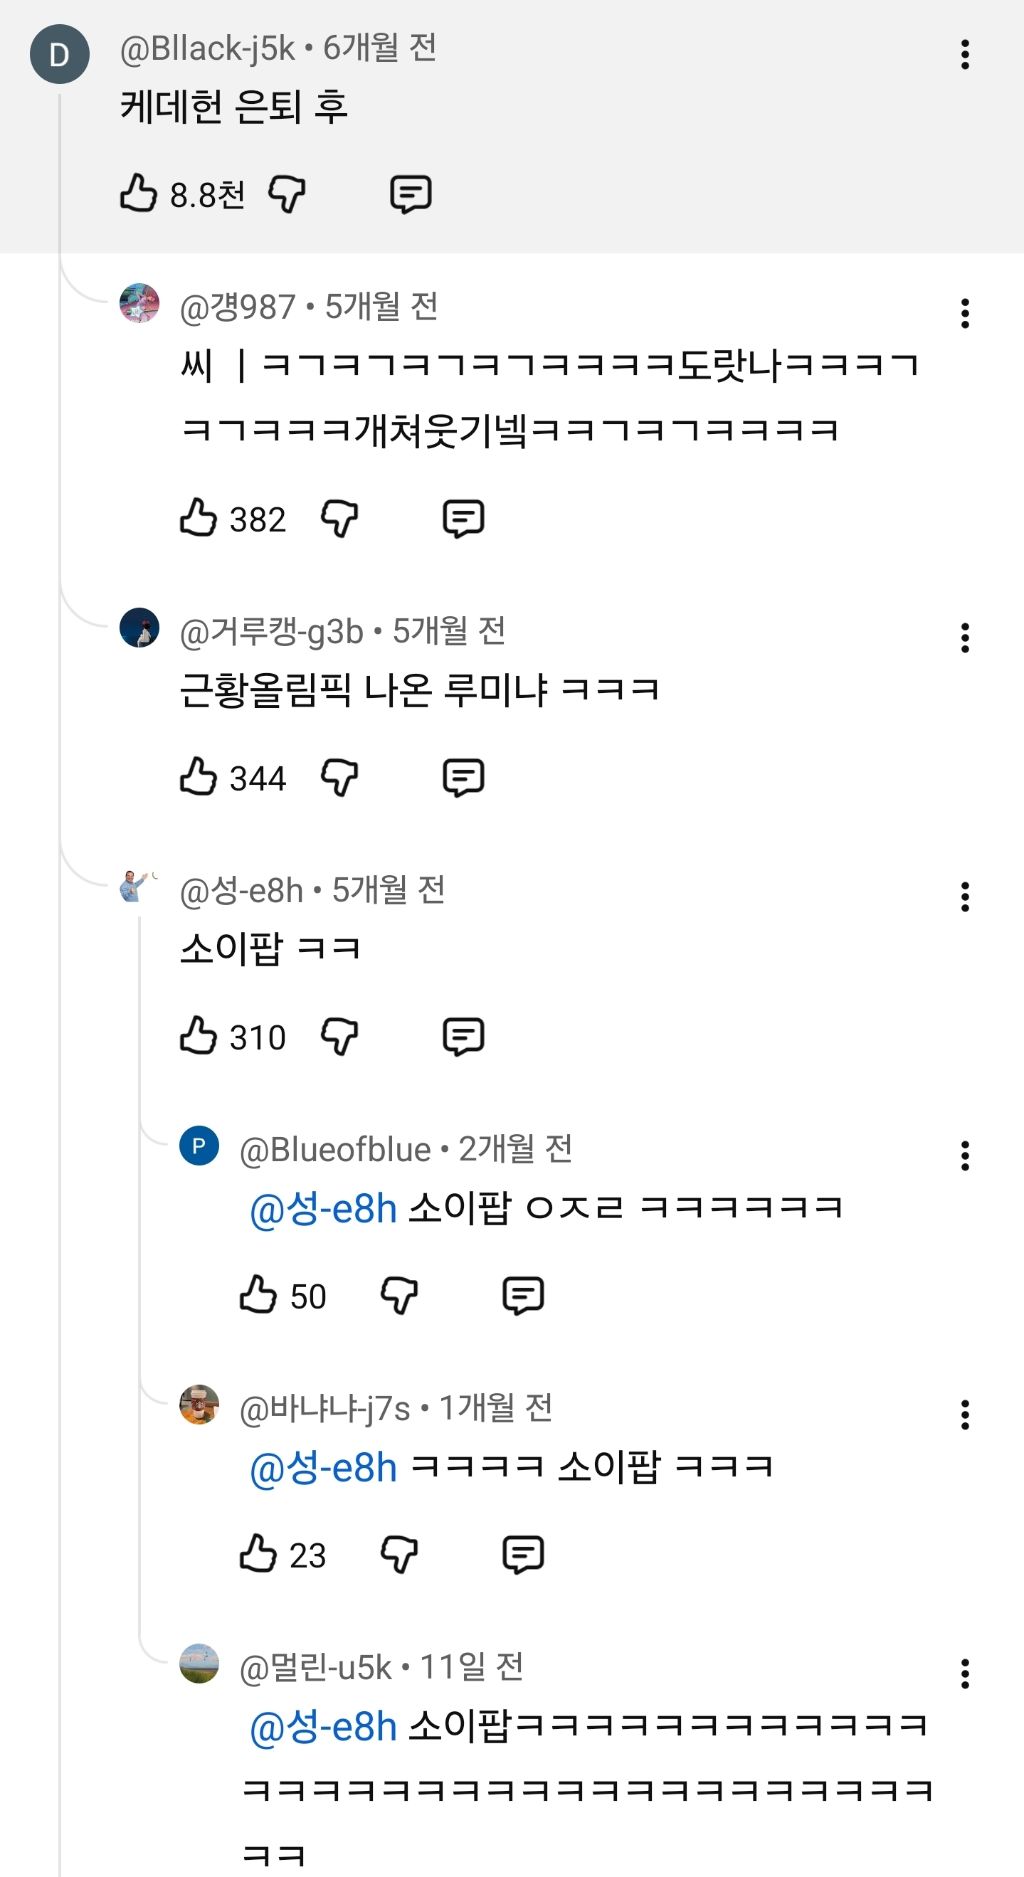
Task: Reply to the @바냐나-j7s comment
Action: click(523, 1554)
